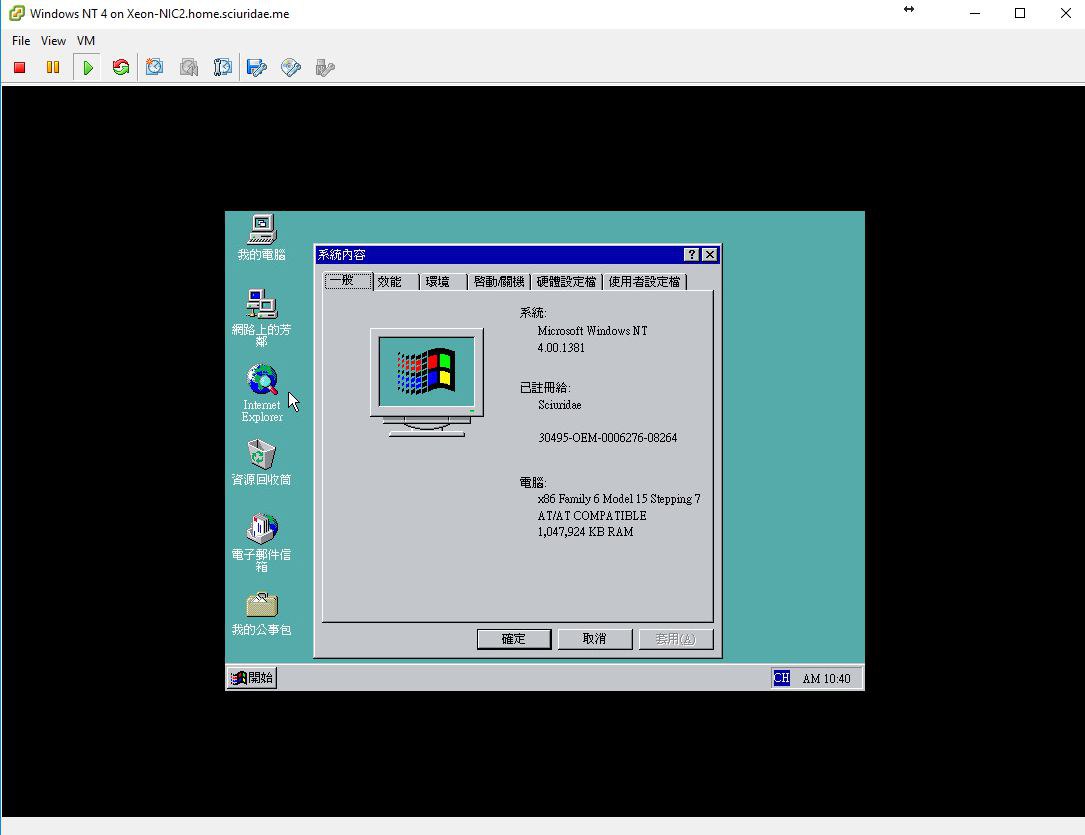Maximize the VM console window
This screenshot has height=835, width=1085.
tap(1020, 13)
